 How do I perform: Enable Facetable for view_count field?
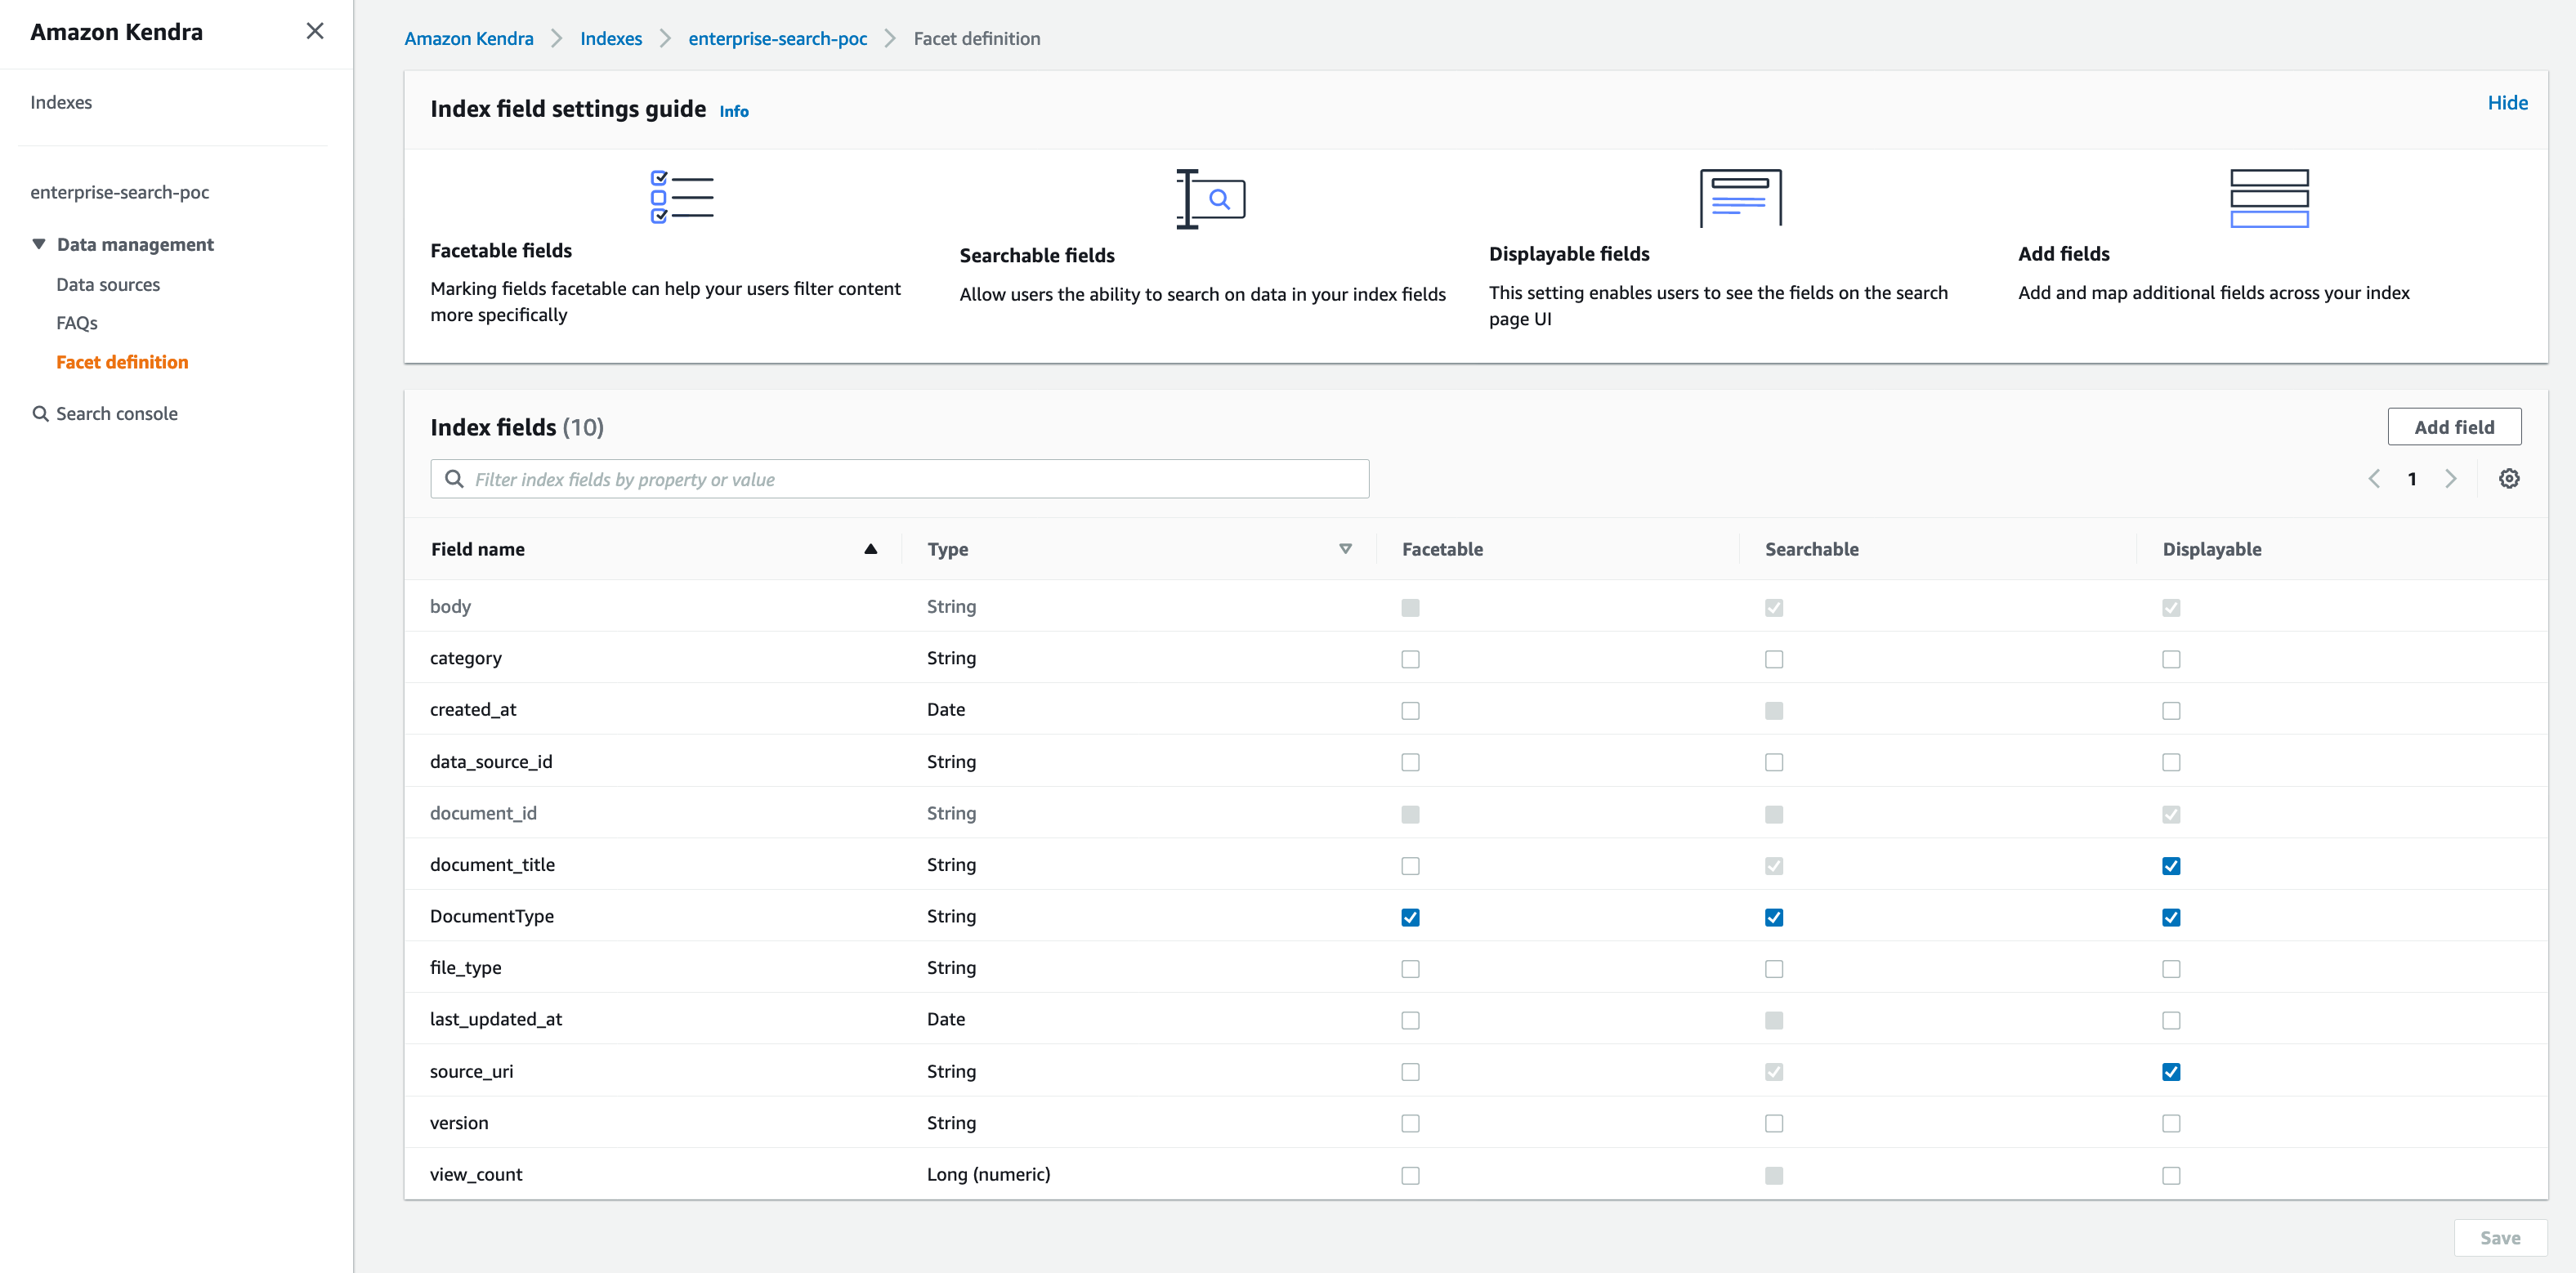[x=1410, y=1176]
